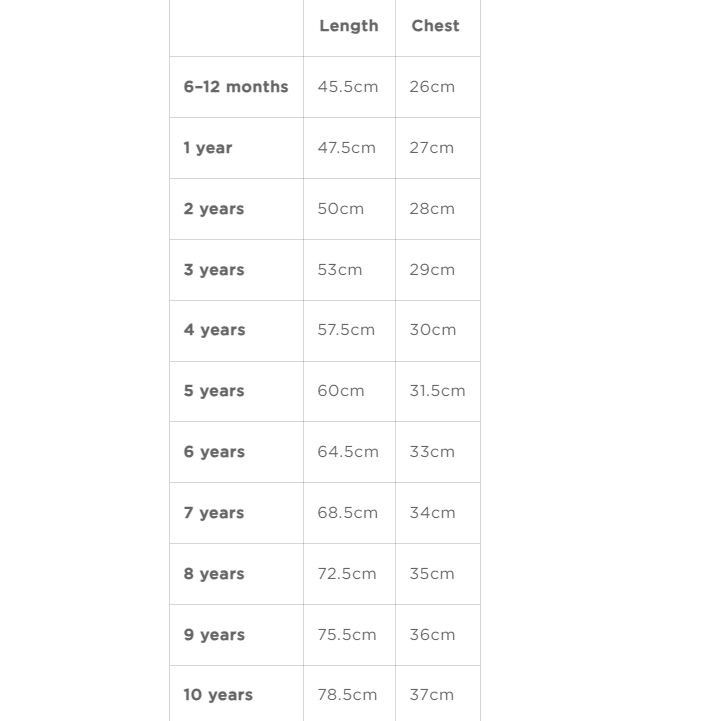Select the 2 years row label
Screen dimensions: 720x721
point(213,209)
